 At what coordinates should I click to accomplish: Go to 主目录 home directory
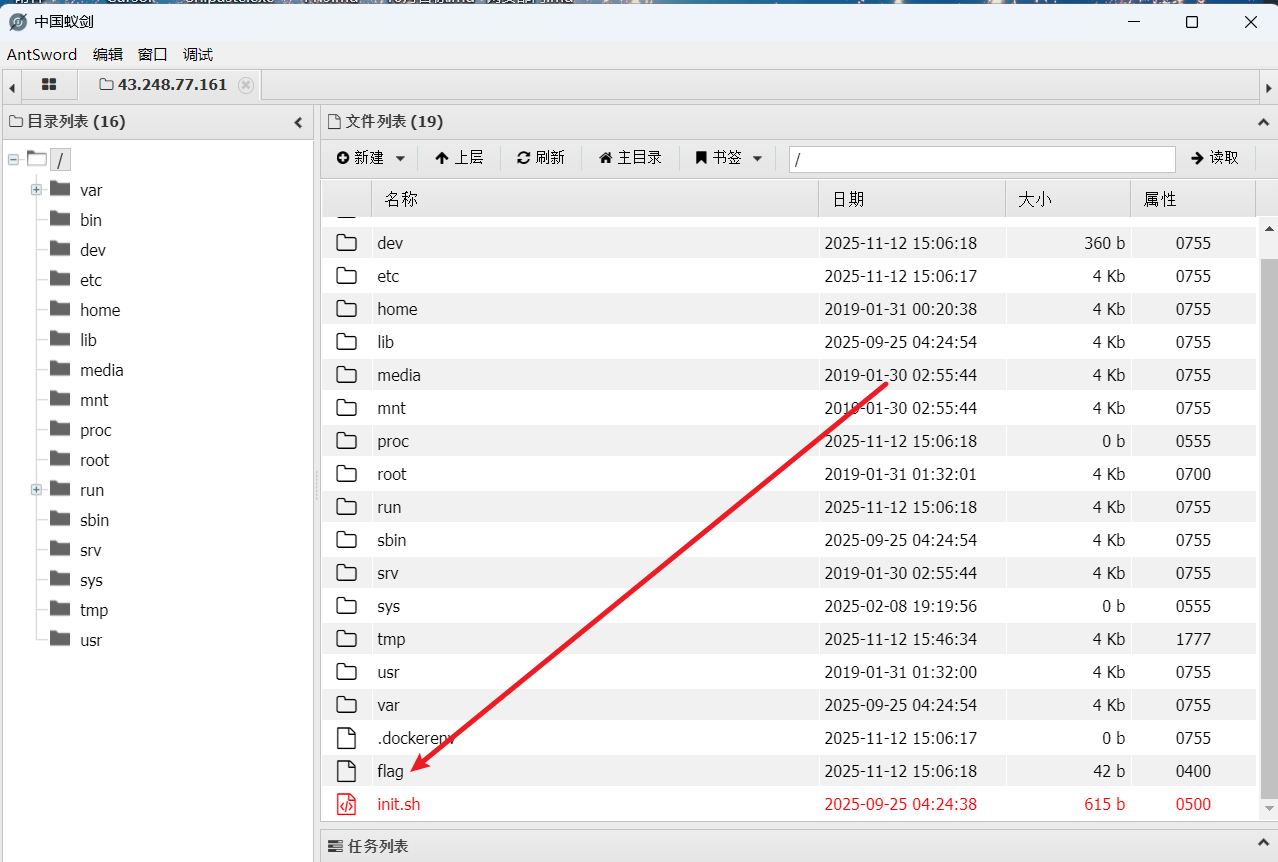pyautogui.click(x=630, y=158)
